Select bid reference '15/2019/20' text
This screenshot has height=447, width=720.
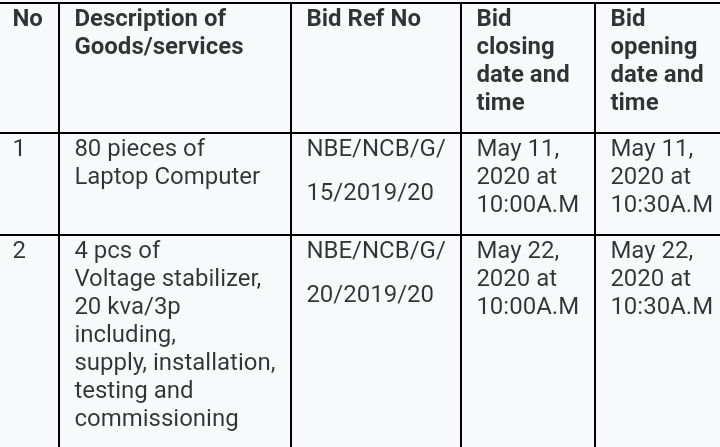tap(370, 192)
